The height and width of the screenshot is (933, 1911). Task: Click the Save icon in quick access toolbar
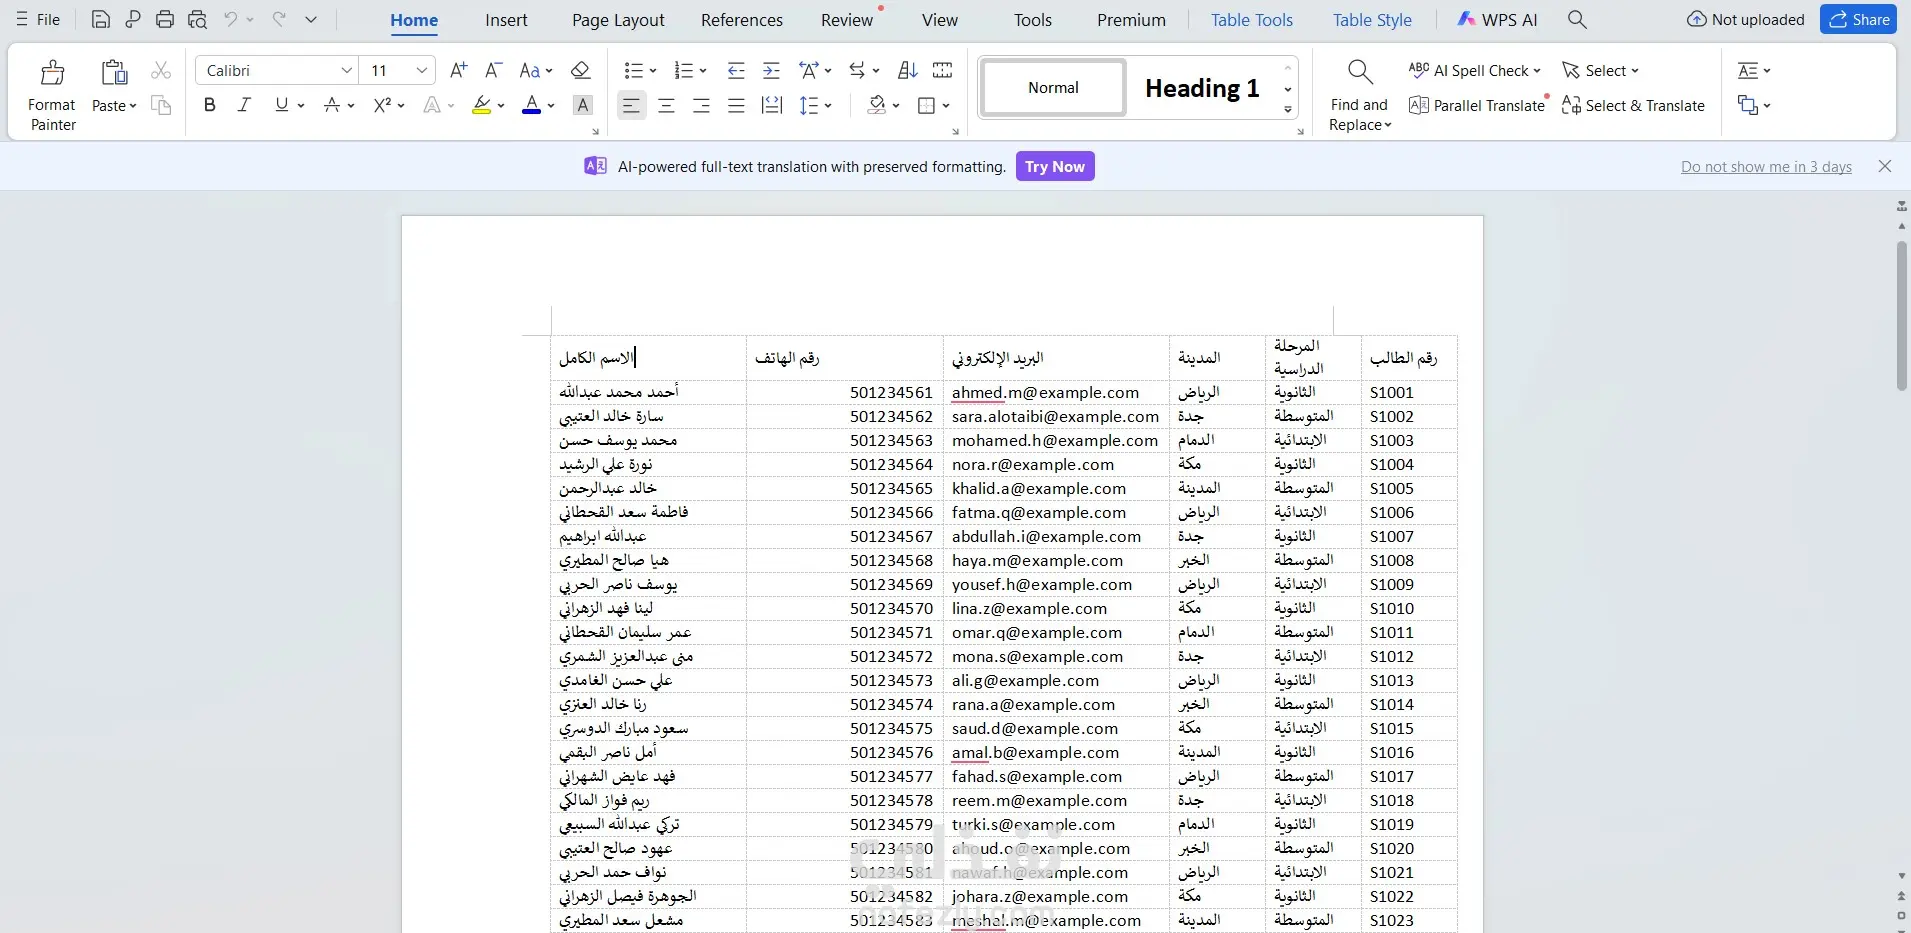point(100,19)
